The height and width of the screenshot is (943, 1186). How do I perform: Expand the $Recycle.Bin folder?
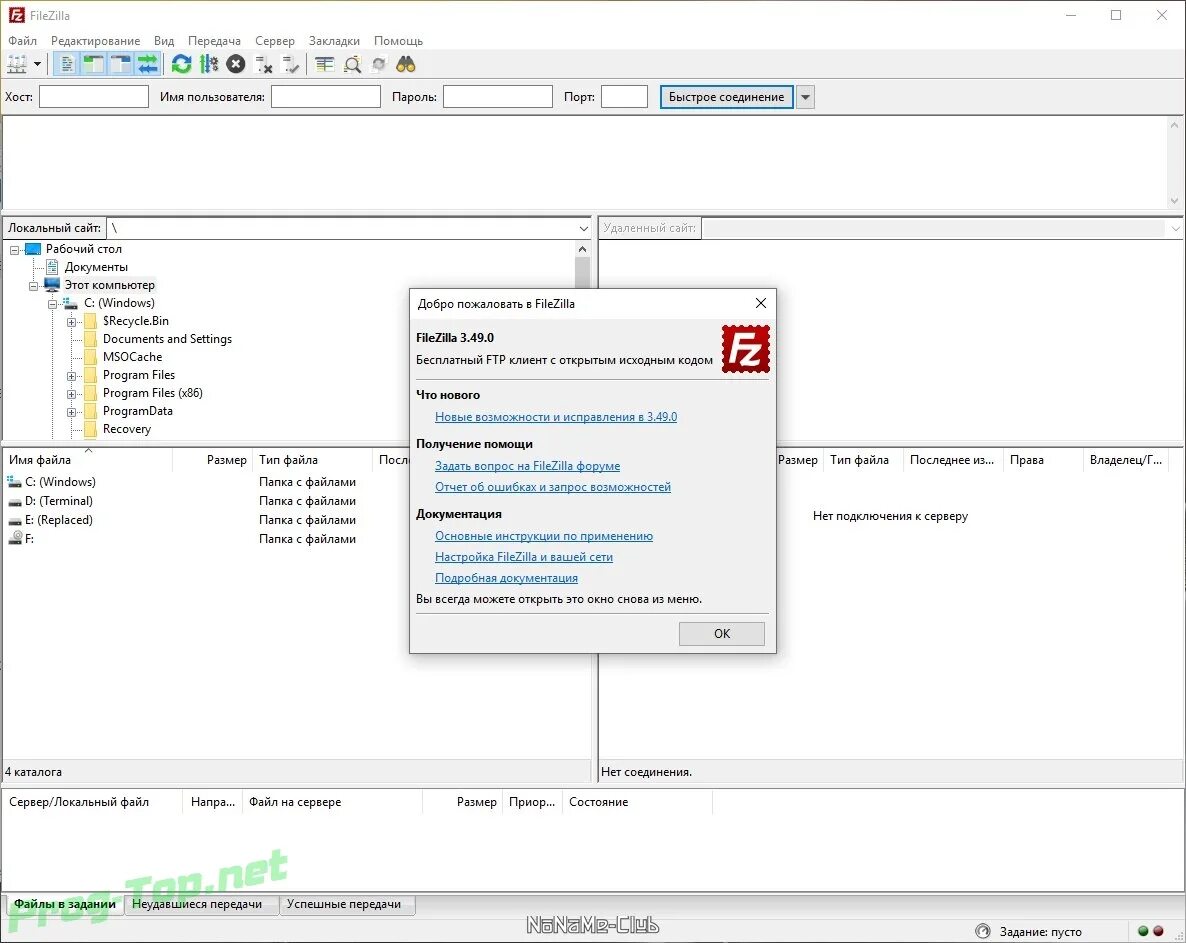click(71, 322)
